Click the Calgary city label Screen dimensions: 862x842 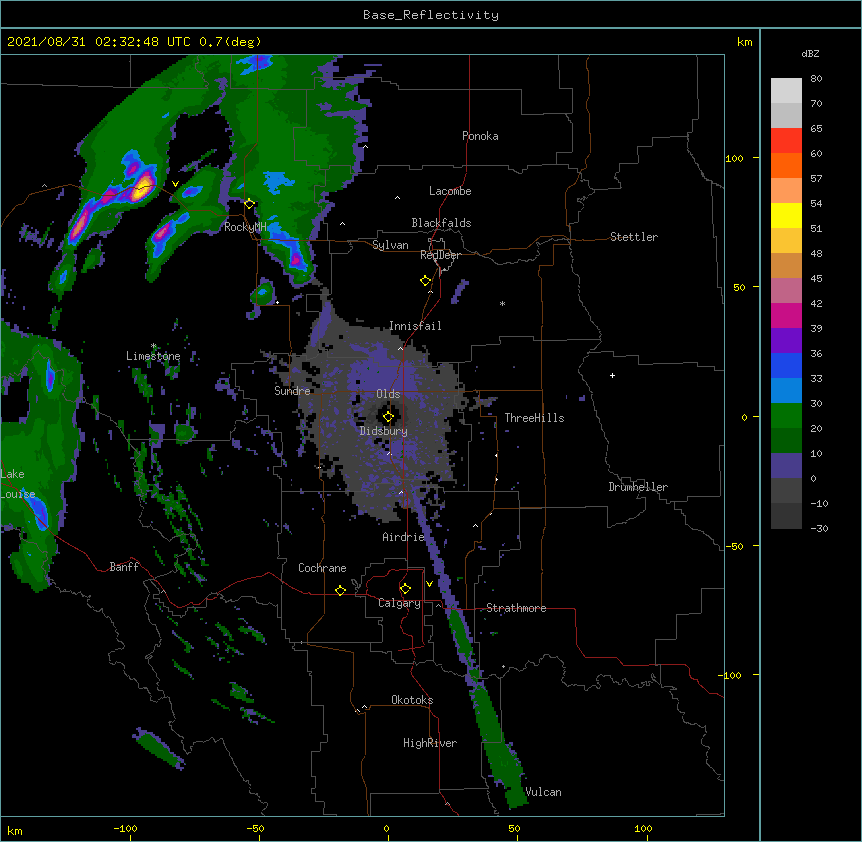click(x=399, y=603)
